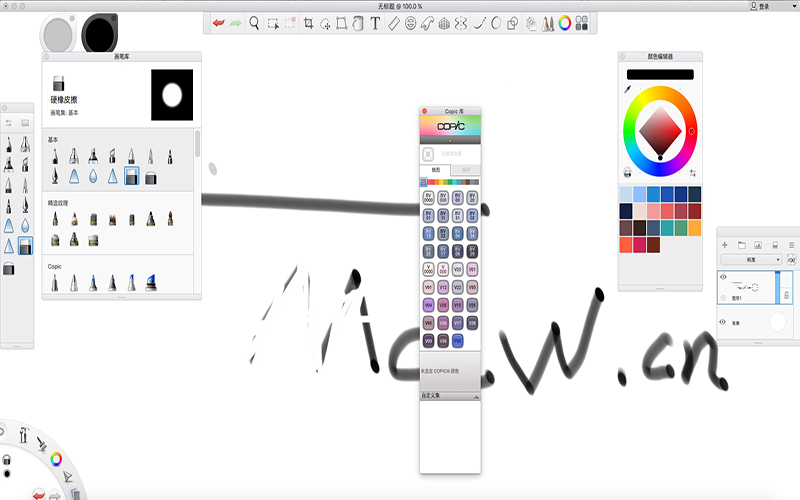
Task: Open the layer editor menu
Action: [x=791, y=245]
